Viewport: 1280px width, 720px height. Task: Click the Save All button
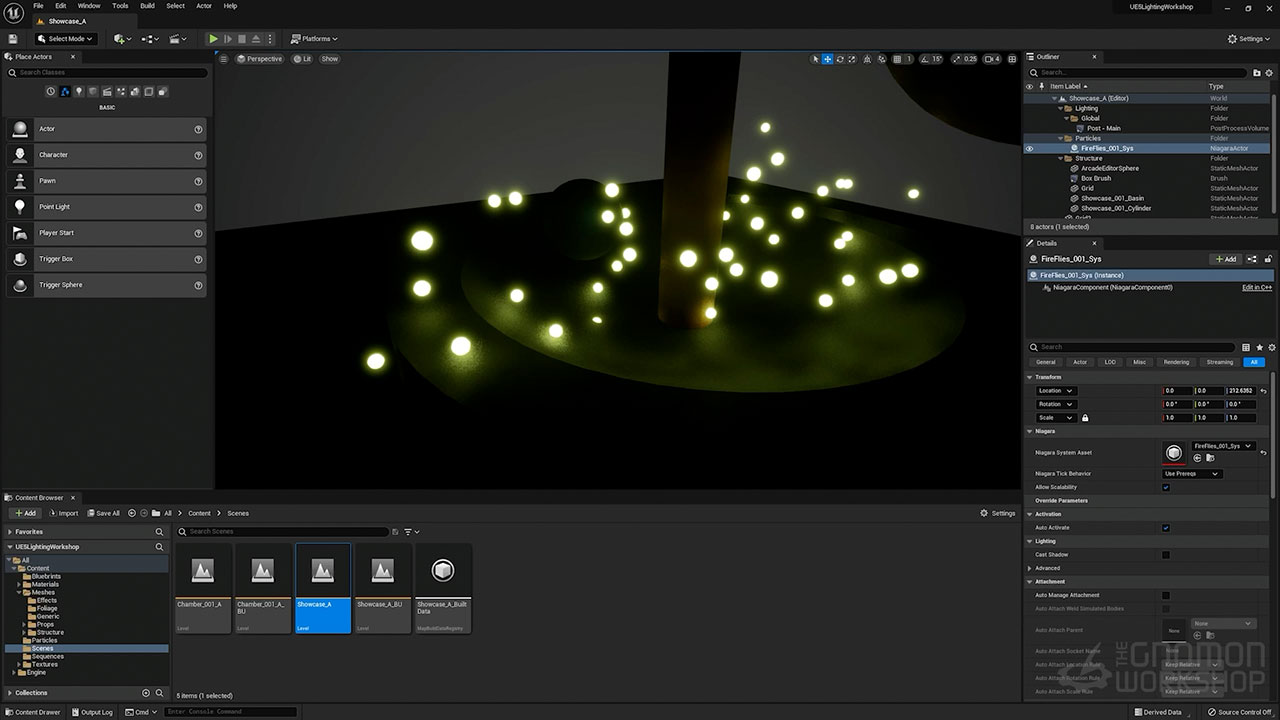(102, 513)
